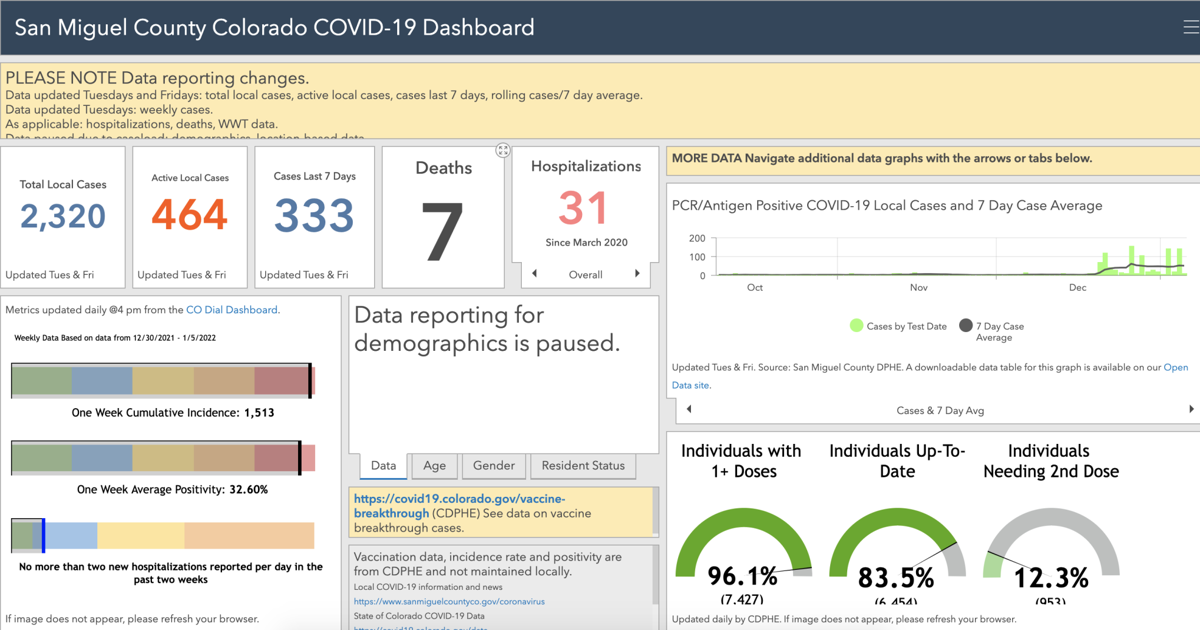Open the Gender tab
The image size is (1200, 630).
click(494, 466)
